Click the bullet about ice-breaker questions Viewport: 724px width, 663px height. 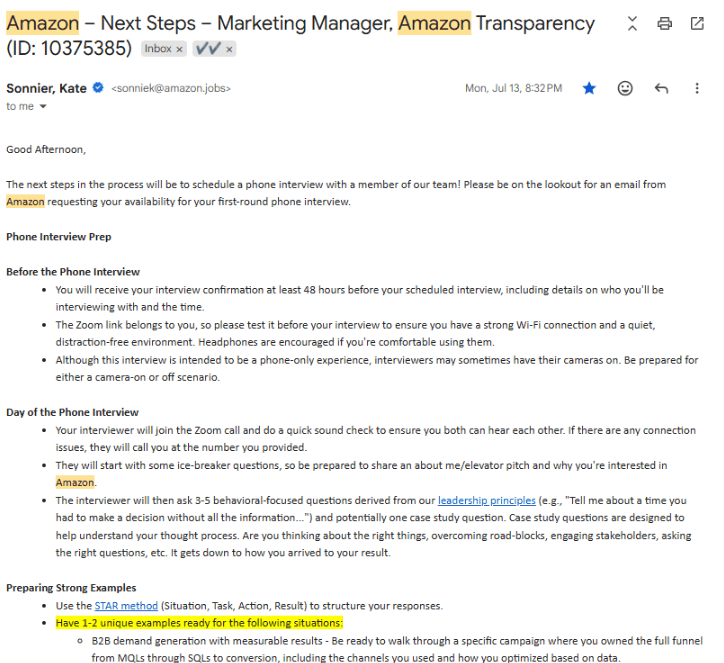click(x=361, y=474)
